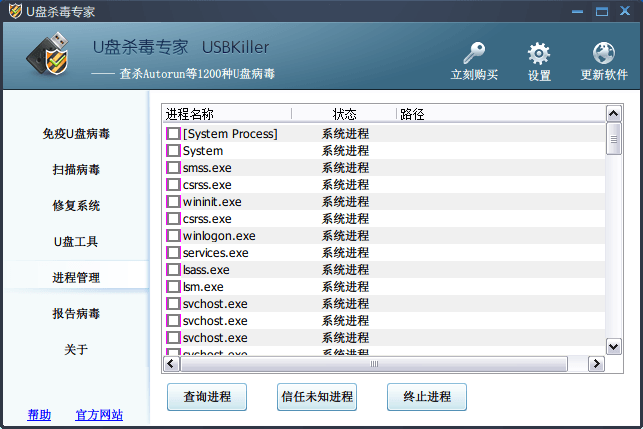Minimize the U盘杀毒专家 window
The height and width of the screenshot is (429, 643).
tap(577, 11)
